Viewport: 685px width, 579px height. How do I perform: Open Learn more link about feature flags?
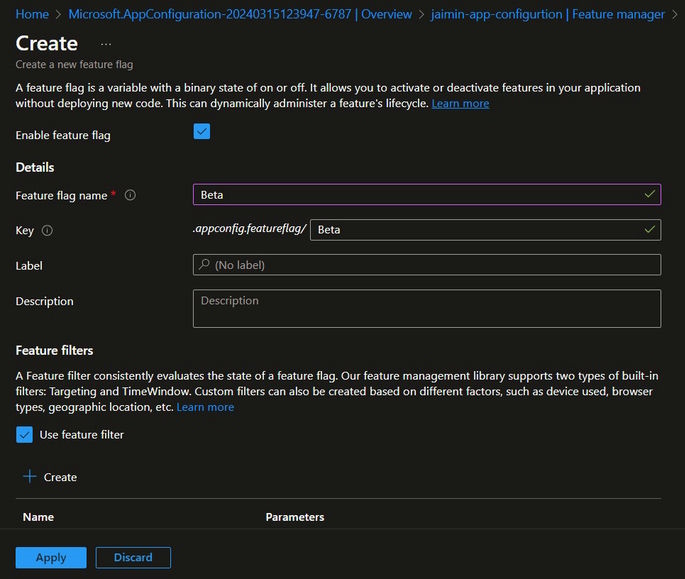point(460,104)
